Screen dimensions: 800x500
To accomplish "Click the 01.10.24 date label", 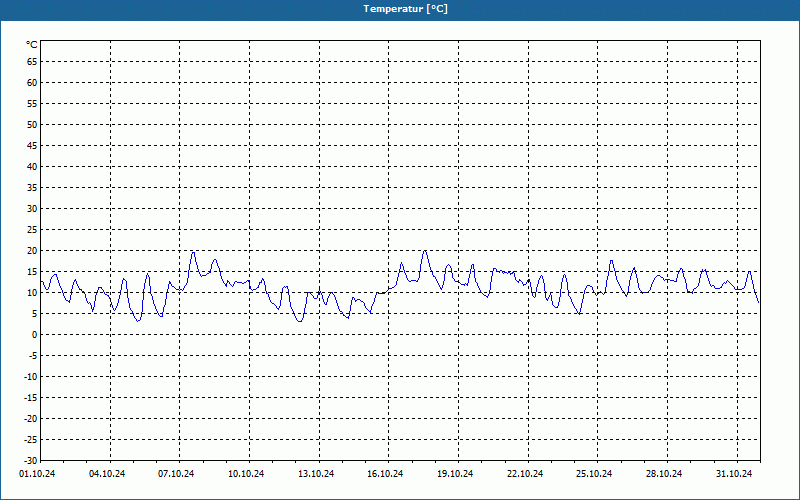I will point(37,474).
